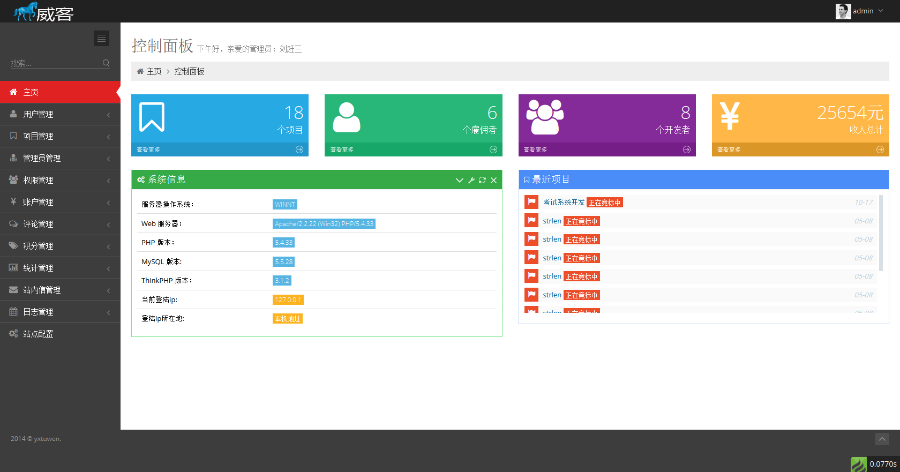Image resolution: width=900 pixels, height=472 pixels.
Task: Expand the 项目管理 submenu chevron
Action: pos(108,137)
